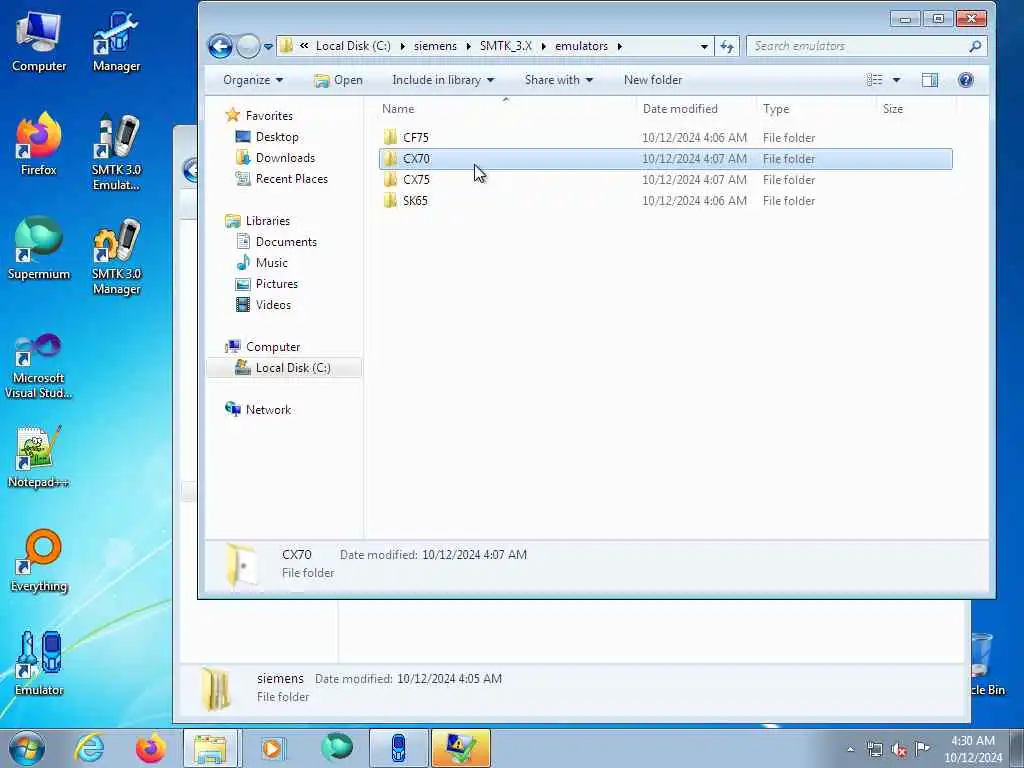Select Computer in the navigation pane
The height and width of the screenshot is (768, 1024).
point(272,347)
